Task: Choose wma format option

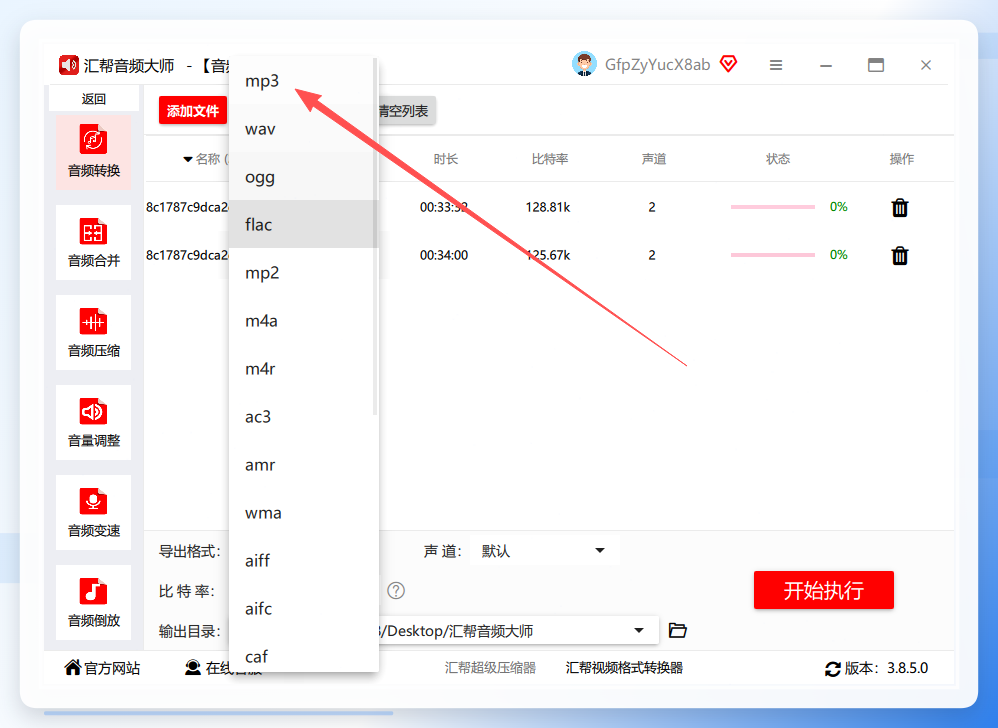Action: click(303, 512)
